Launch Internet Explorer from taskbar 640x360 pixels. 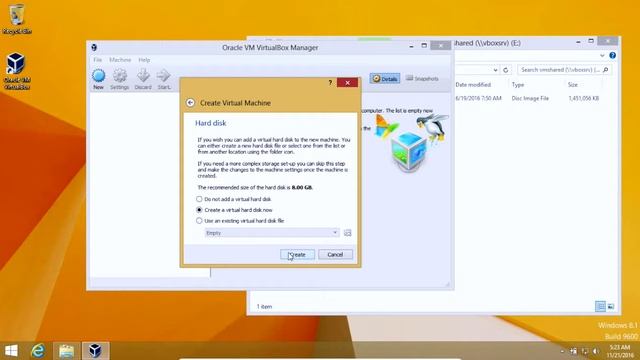coord(38,351)
